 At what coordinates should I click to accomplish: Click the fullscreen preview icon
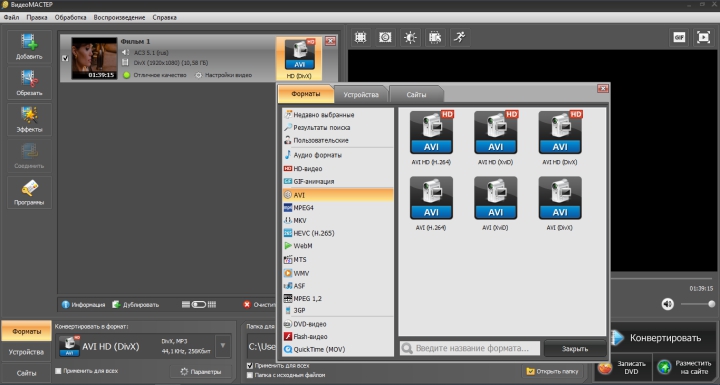(703, 37)
